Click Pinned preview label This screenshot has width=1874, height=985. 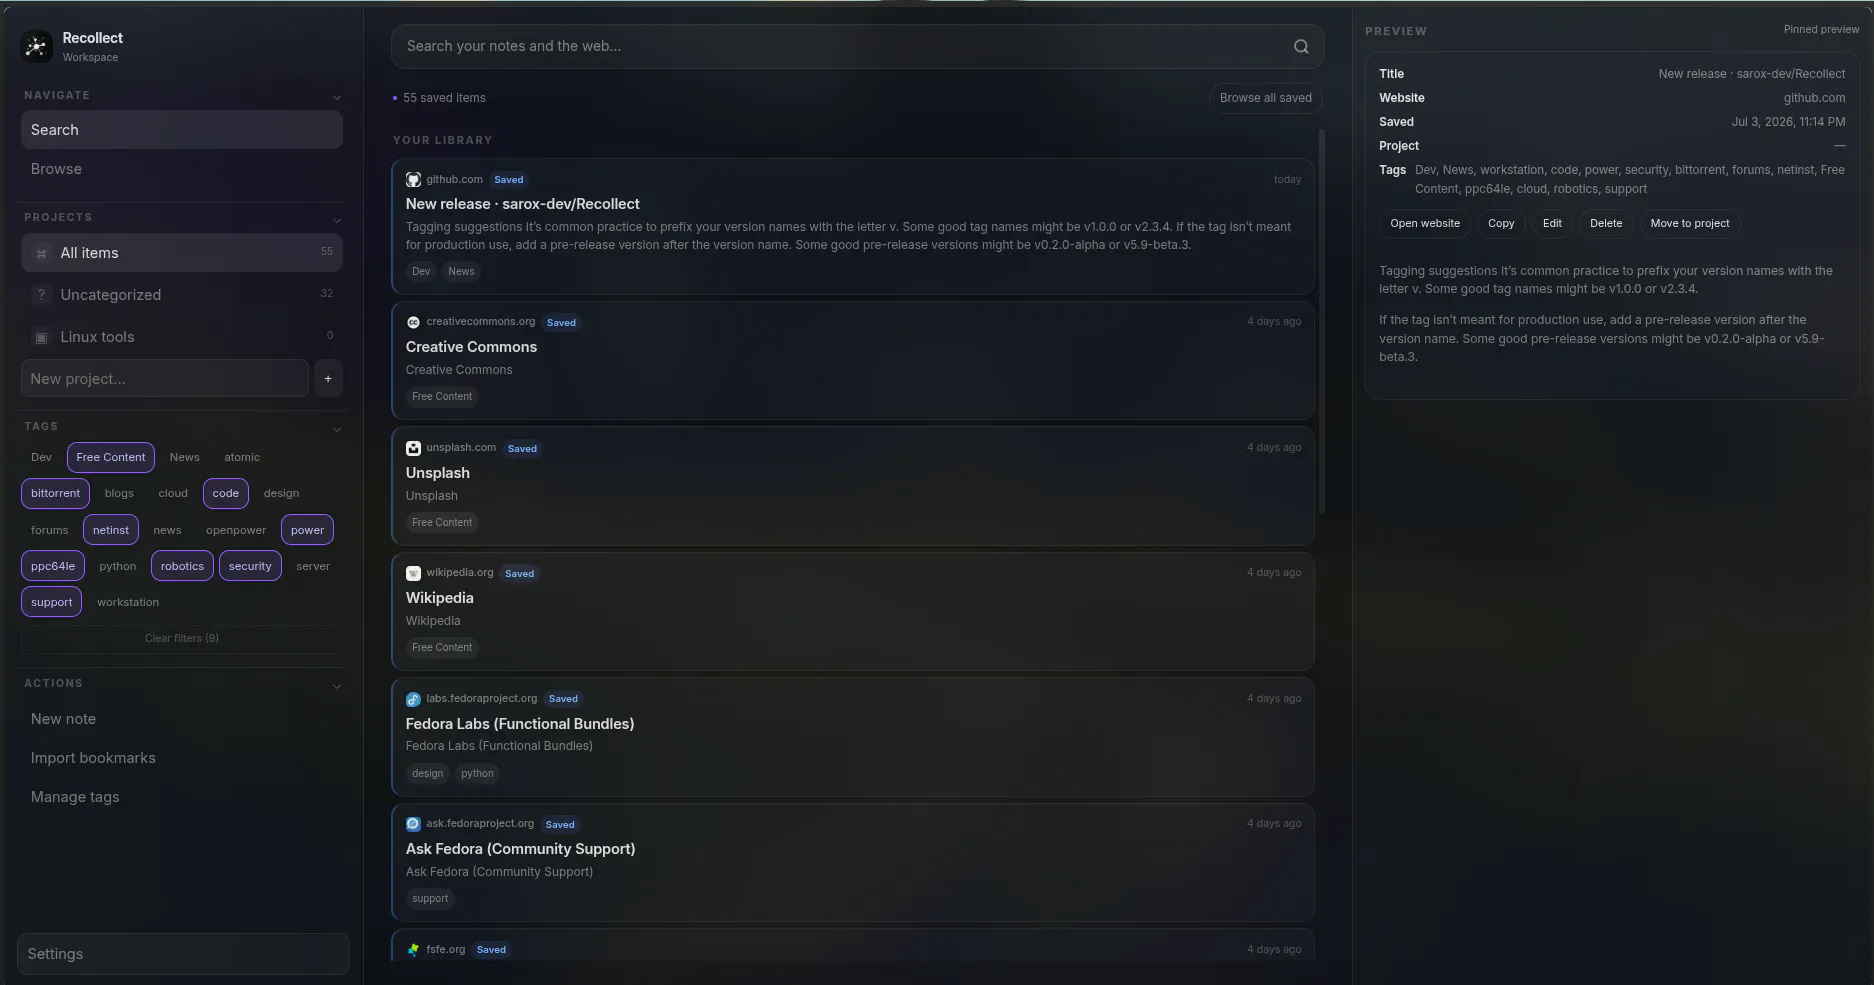[x=1821, y=30]
